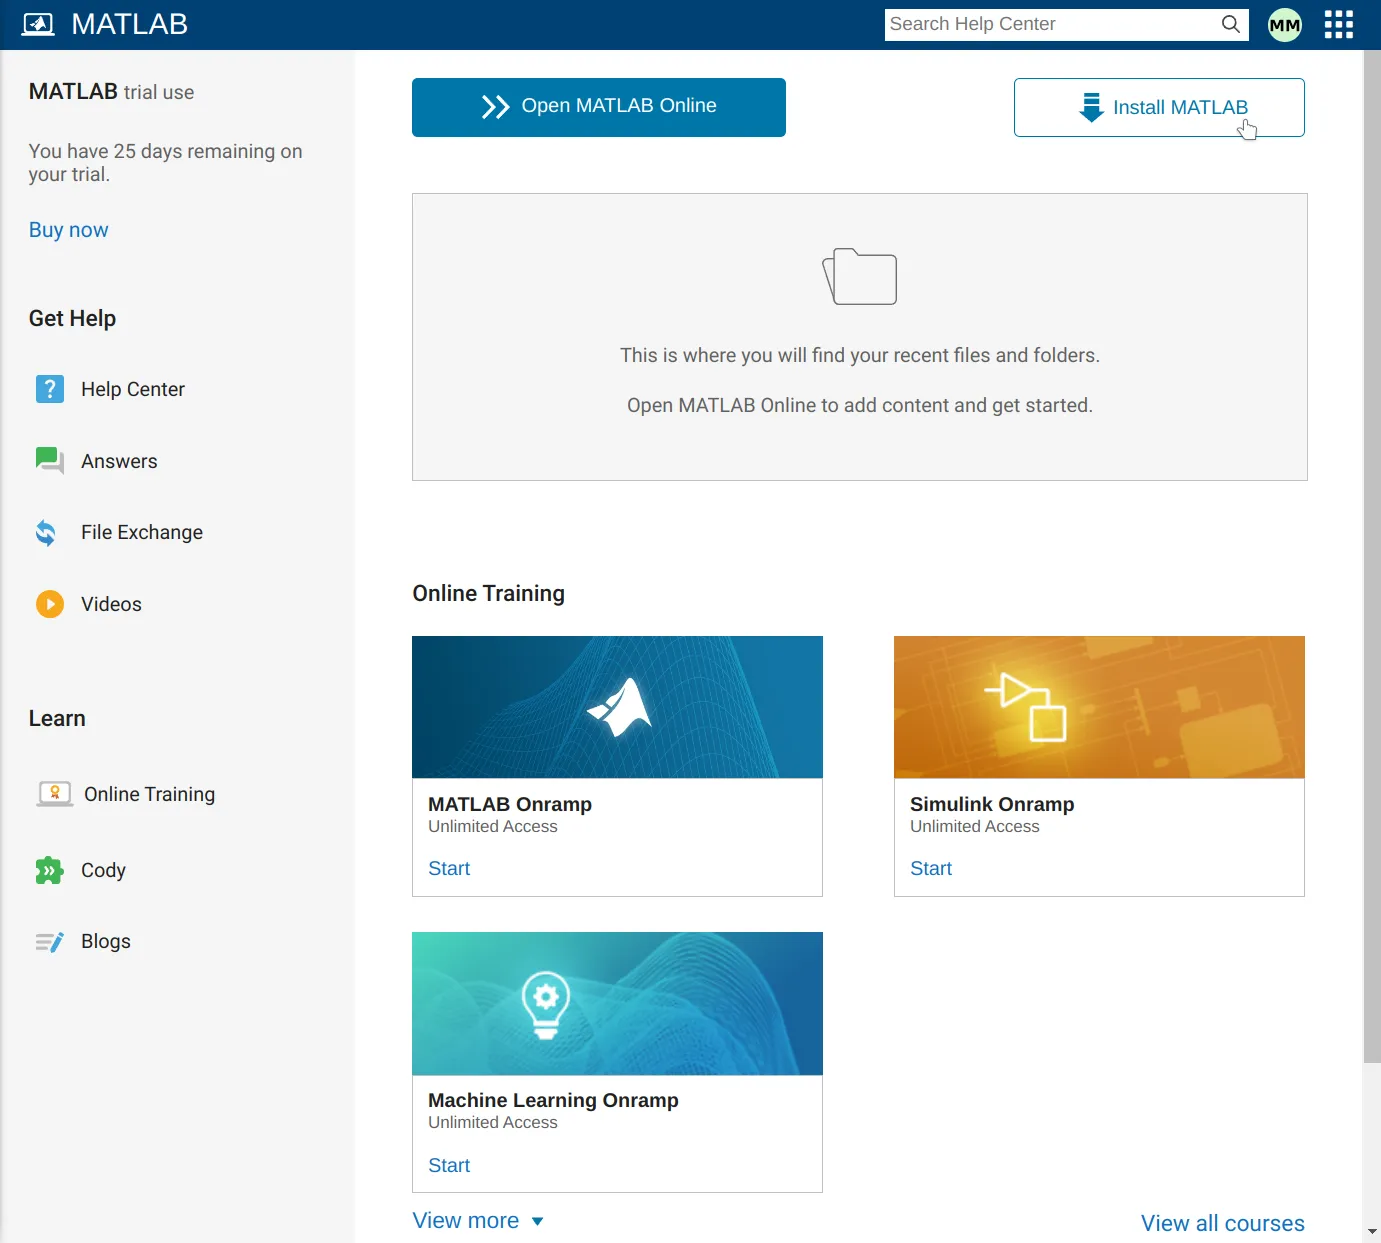
Task: Click the search magnifier icon
Action: (x=1231, y=24)
